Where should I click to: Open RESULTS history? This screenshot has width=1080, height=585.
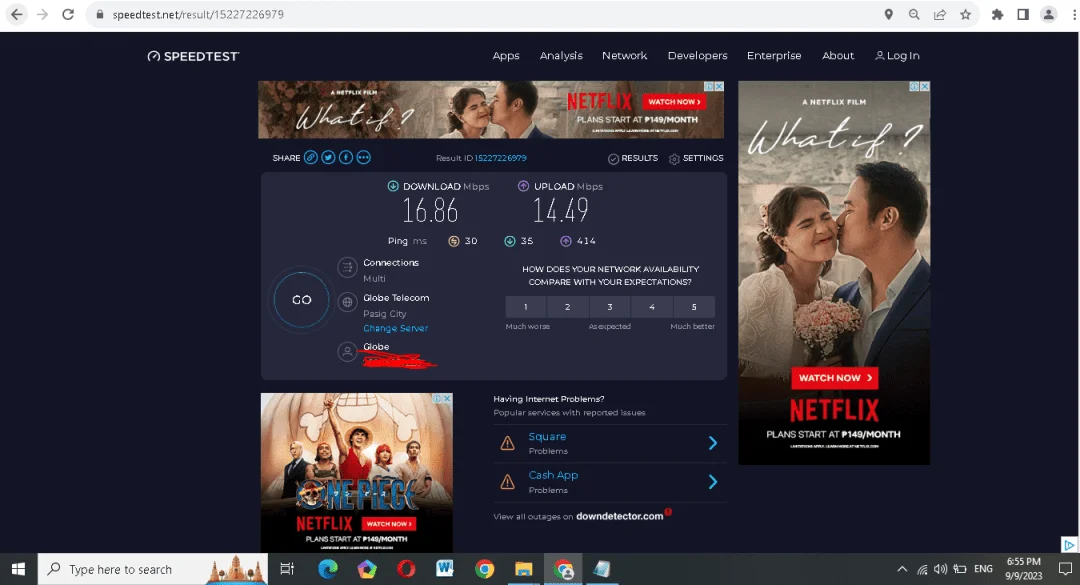(633, 158)
